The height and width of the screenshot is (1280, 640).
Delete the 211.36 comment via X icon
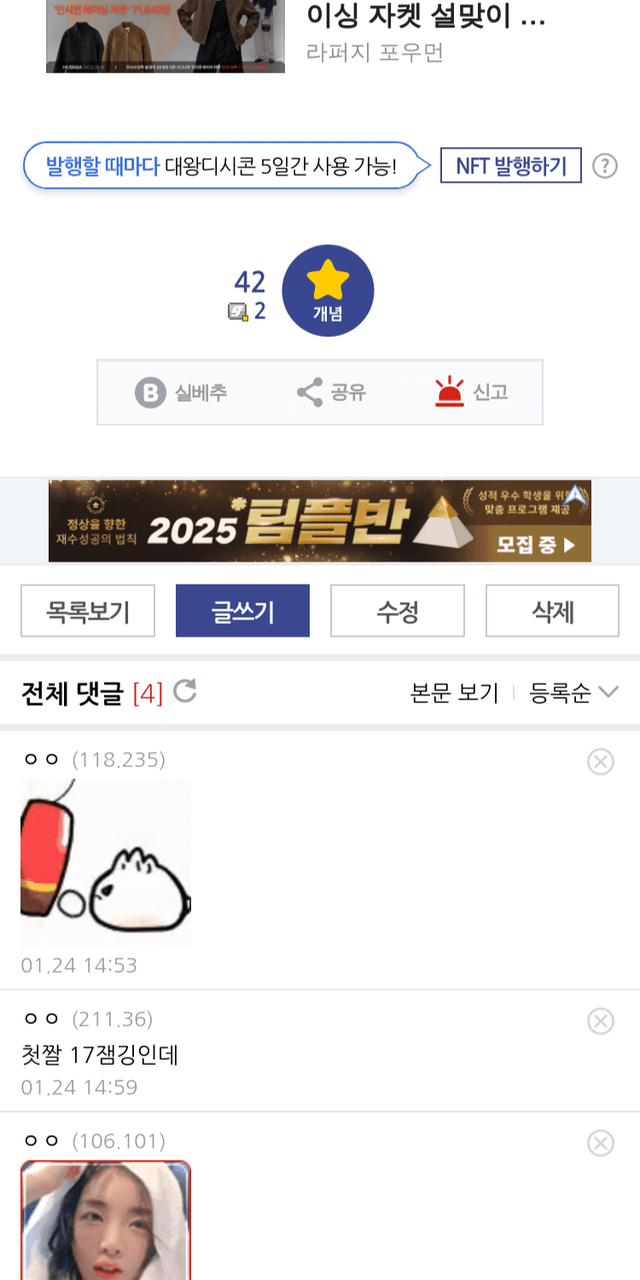click(x=600, y=1021)
